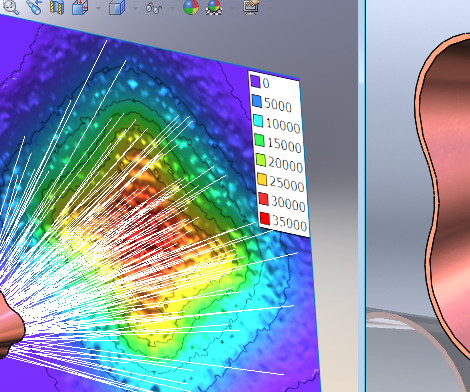Click the purple 0 legend swatch
Screen dimensions: 470x392
(255, 81)
